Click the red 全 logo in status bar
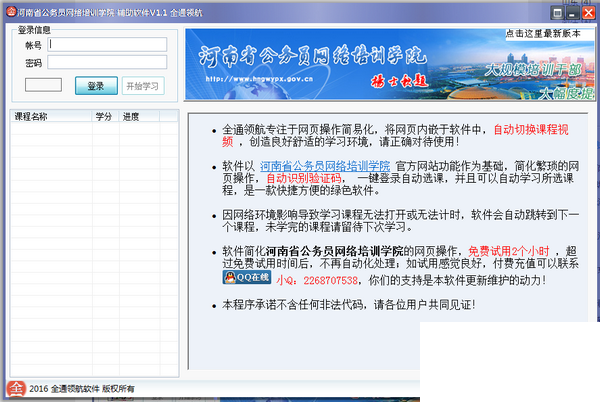Screen dimensions: 600x402 (x=16, y=389)
